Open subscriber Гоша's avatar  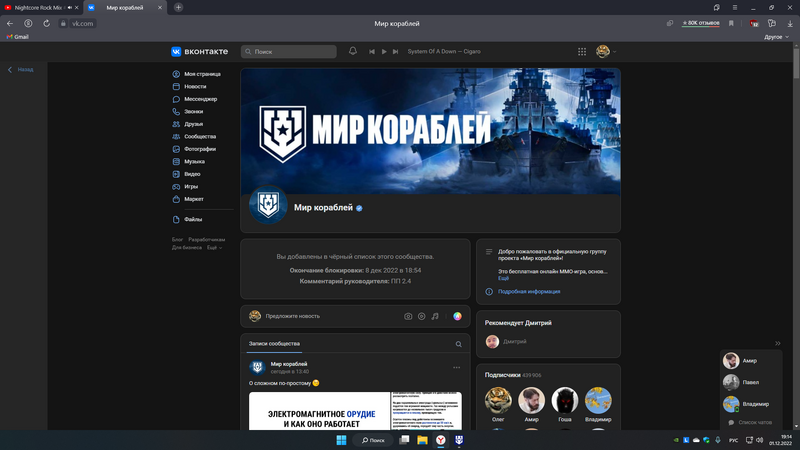coord(565,400)
